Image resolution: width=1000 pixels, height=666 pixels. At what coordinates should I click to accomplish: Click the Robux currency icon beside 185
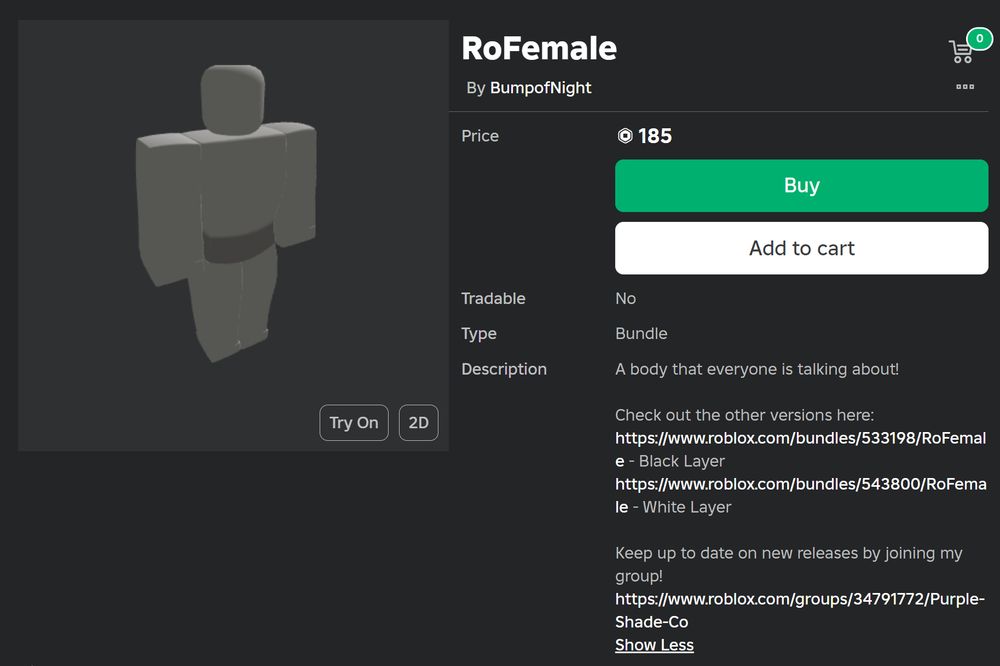pyautogui.click(x=625, y=136)
